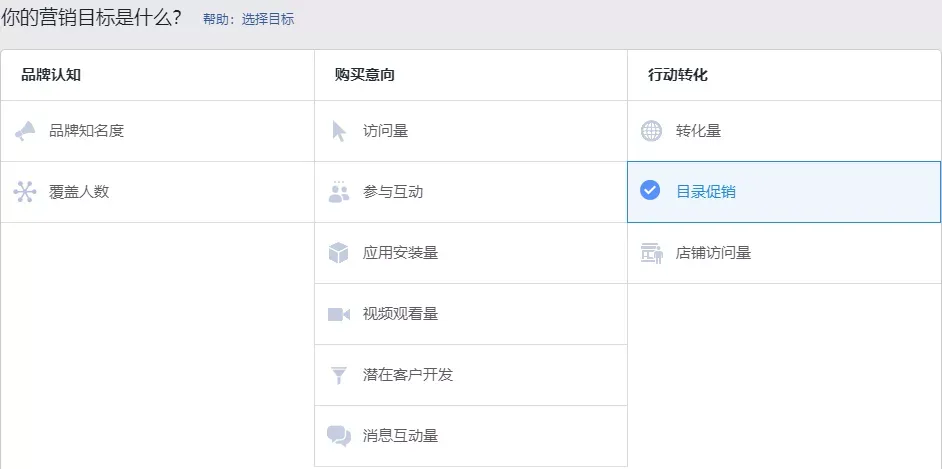Click the funnel icon for 潜在客户开发
This screenshot has height=469, width=942.
coord(339,376)
